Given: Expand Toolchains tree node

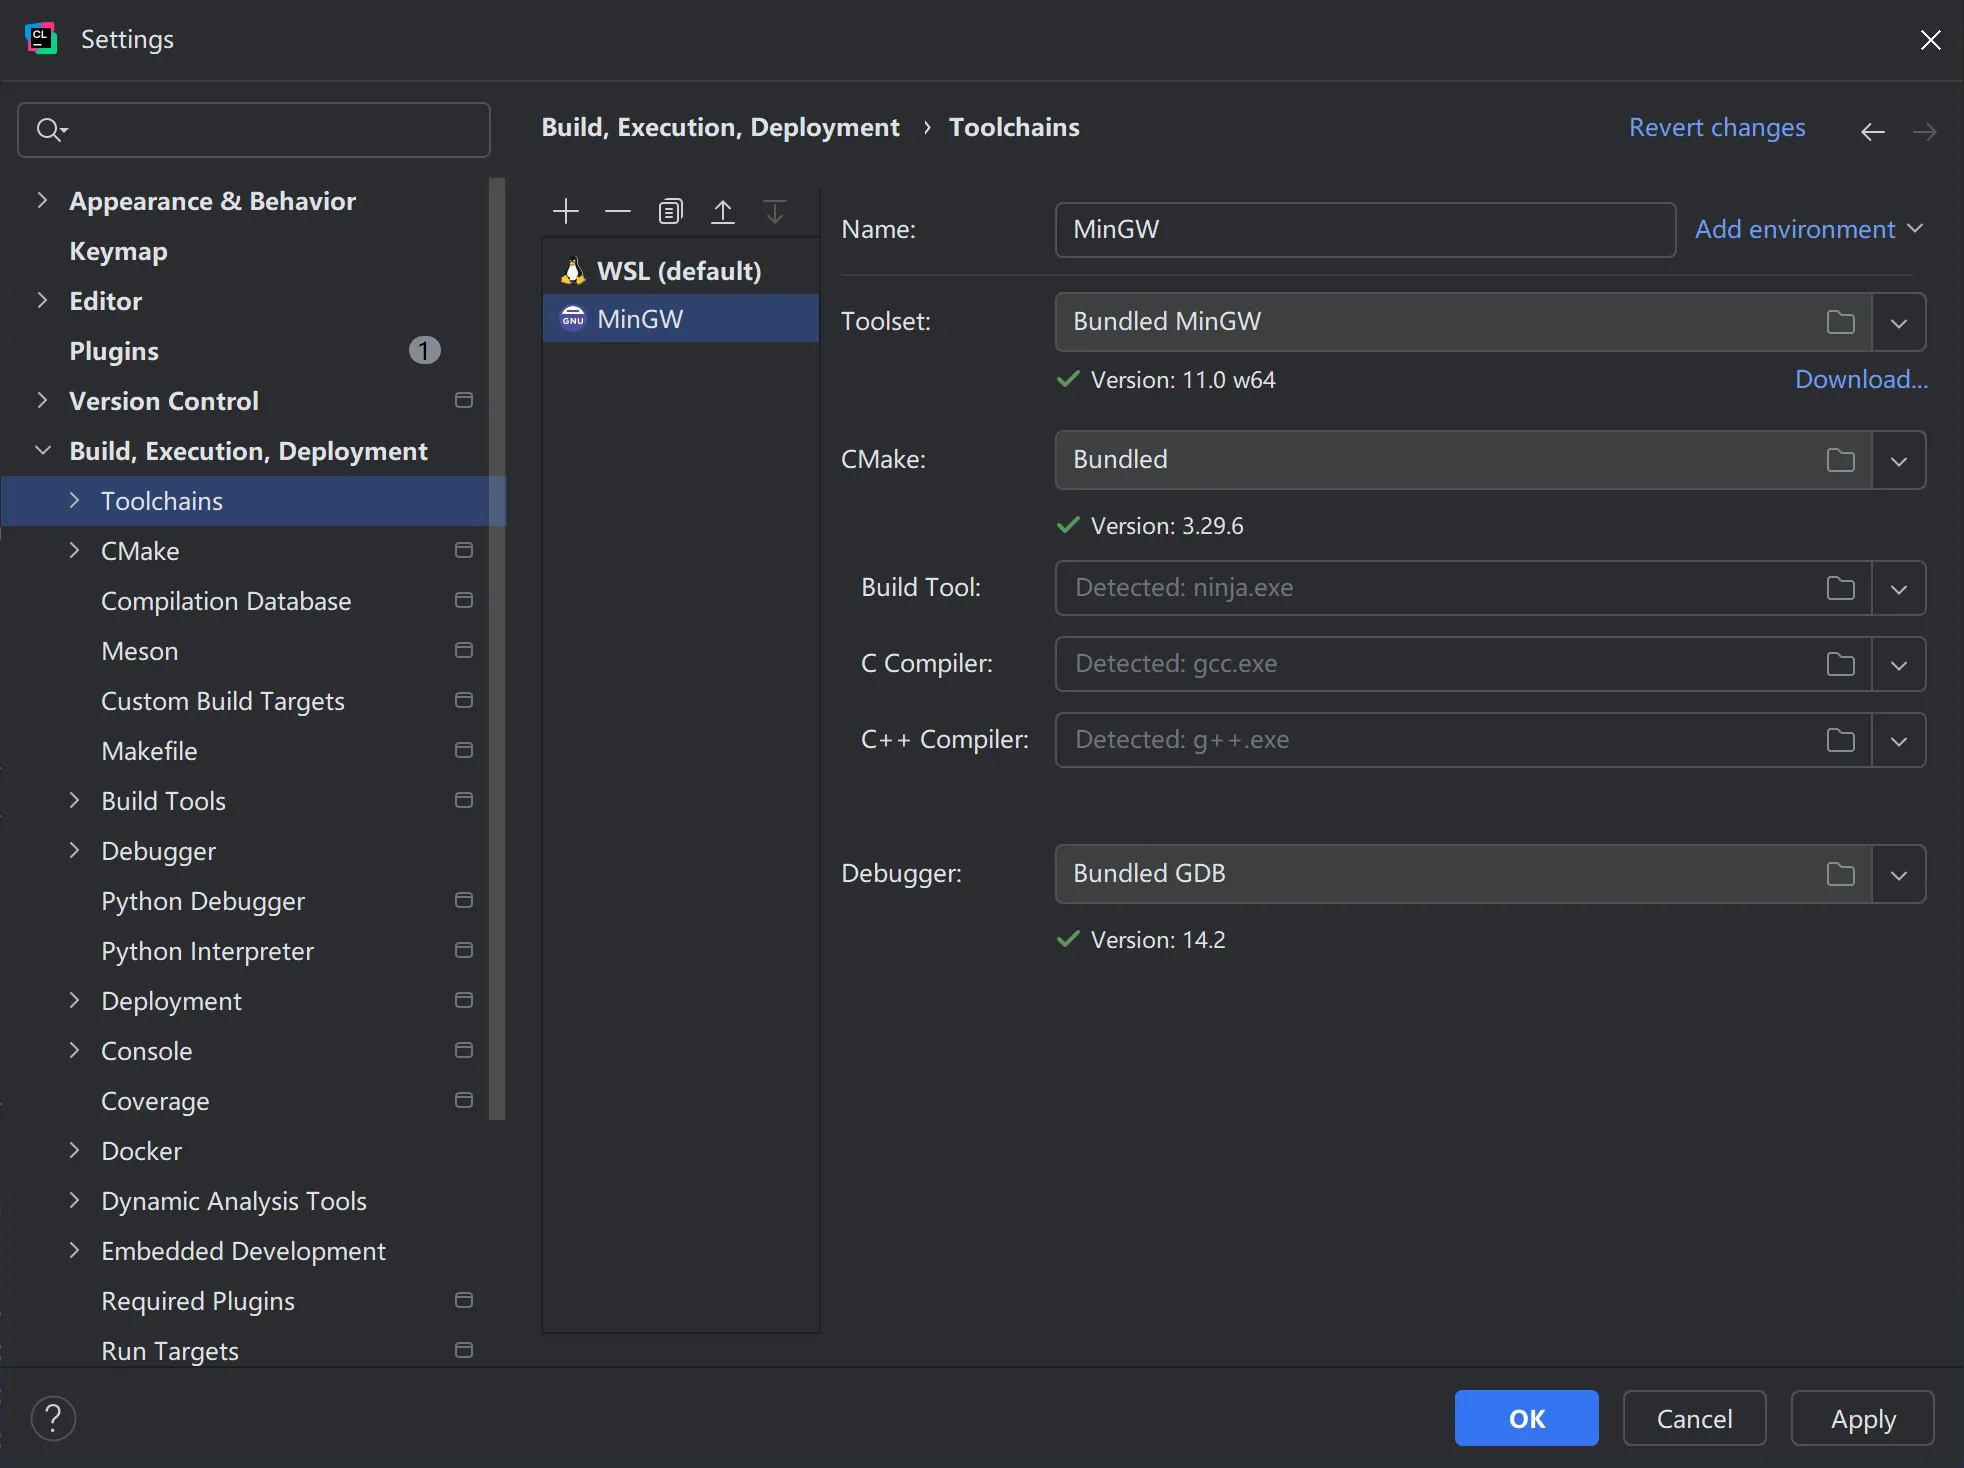Looking at the screenshot, I should click(74, 500).
